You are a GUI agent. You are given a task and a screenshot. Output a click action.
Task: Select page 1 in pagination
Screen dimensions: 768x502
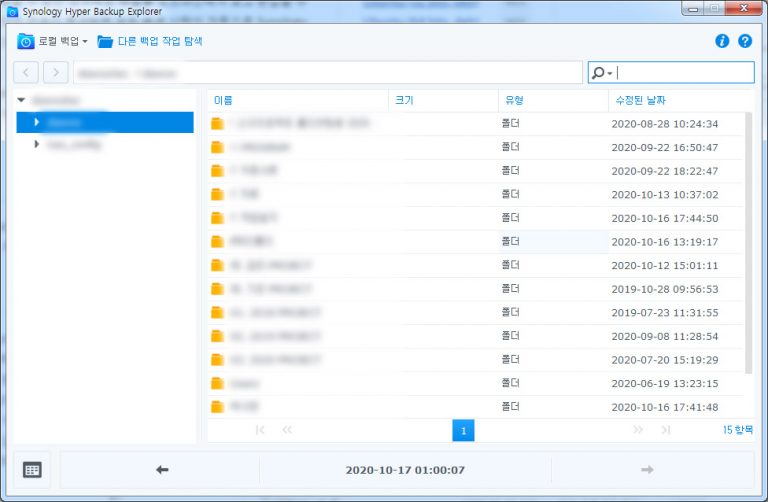tap(463, 430)
